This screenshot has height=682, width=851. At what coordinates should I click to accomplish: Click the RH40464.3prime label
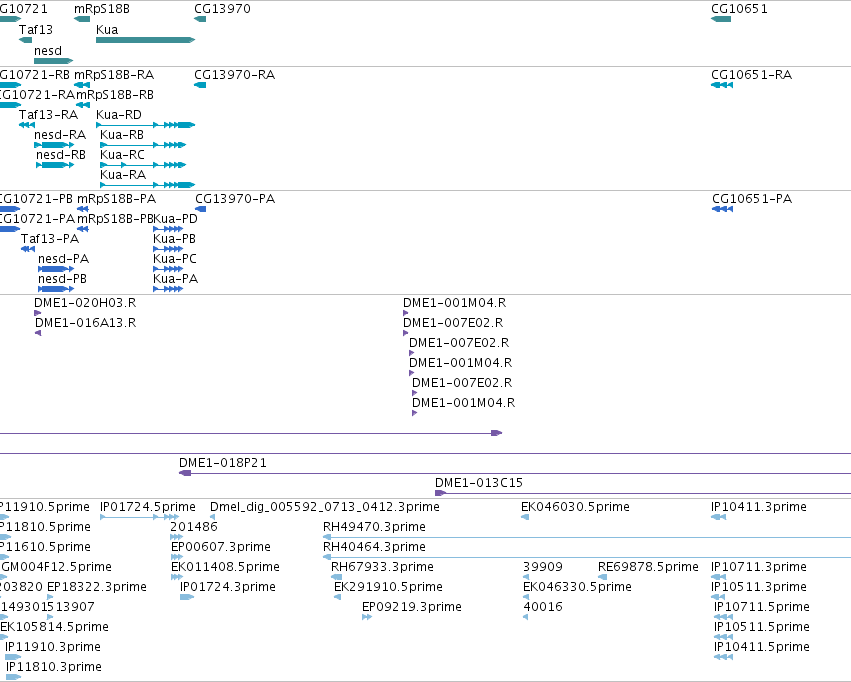(374, 547)
